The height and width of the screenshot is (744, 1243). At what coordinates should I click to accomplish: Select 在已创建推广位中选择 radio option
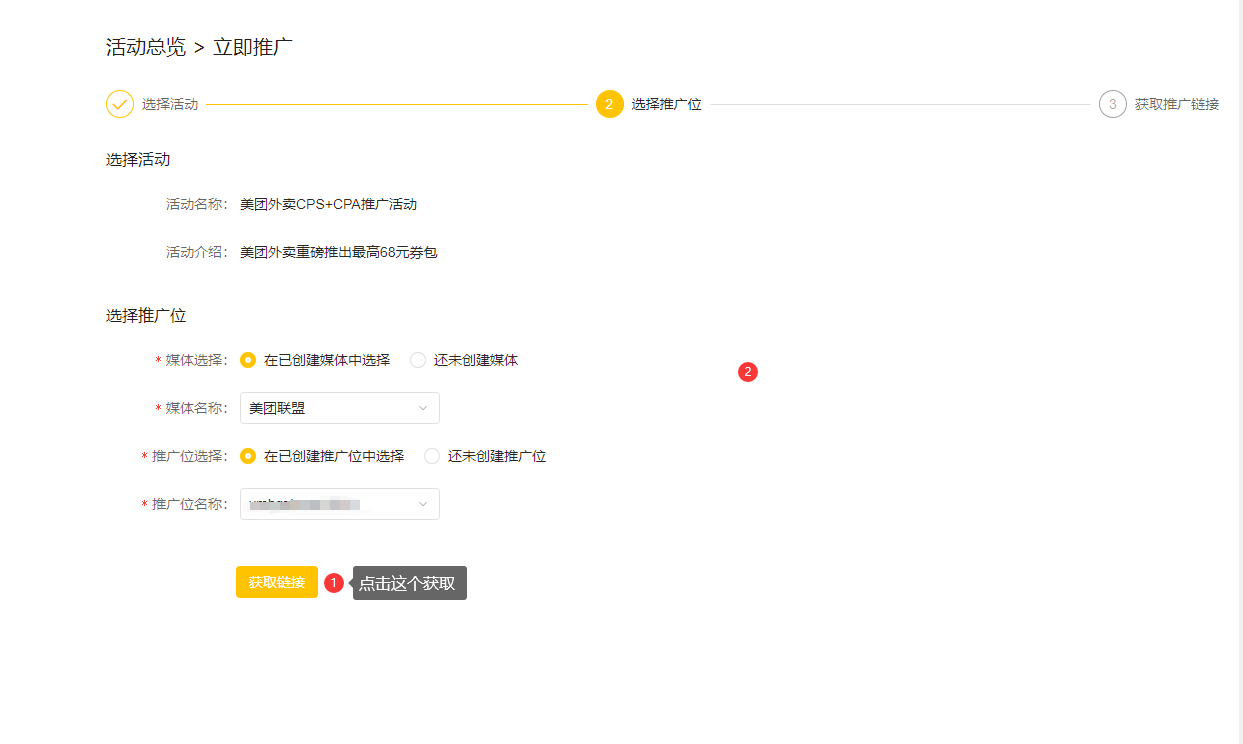[x=248, y=456]
